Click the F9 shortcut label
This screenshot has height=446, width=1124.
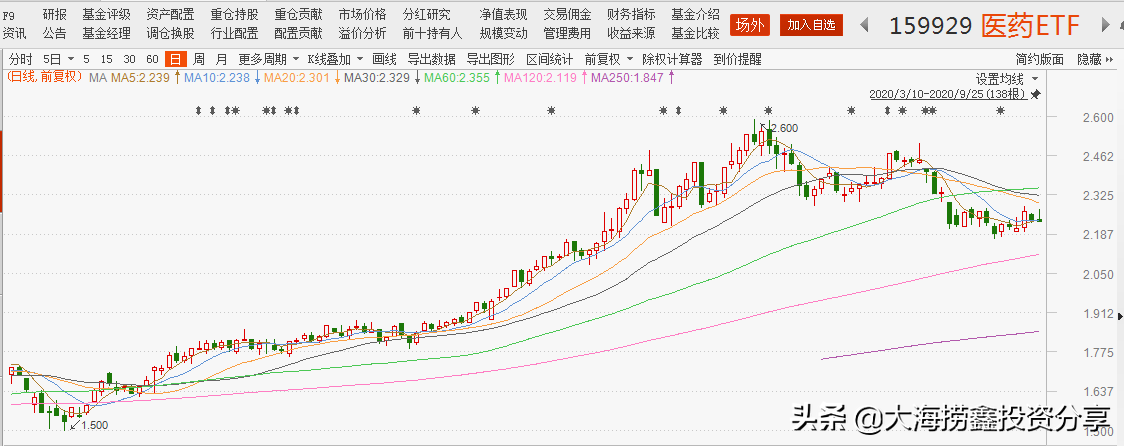pyautogui.click(x=9, y=14)
